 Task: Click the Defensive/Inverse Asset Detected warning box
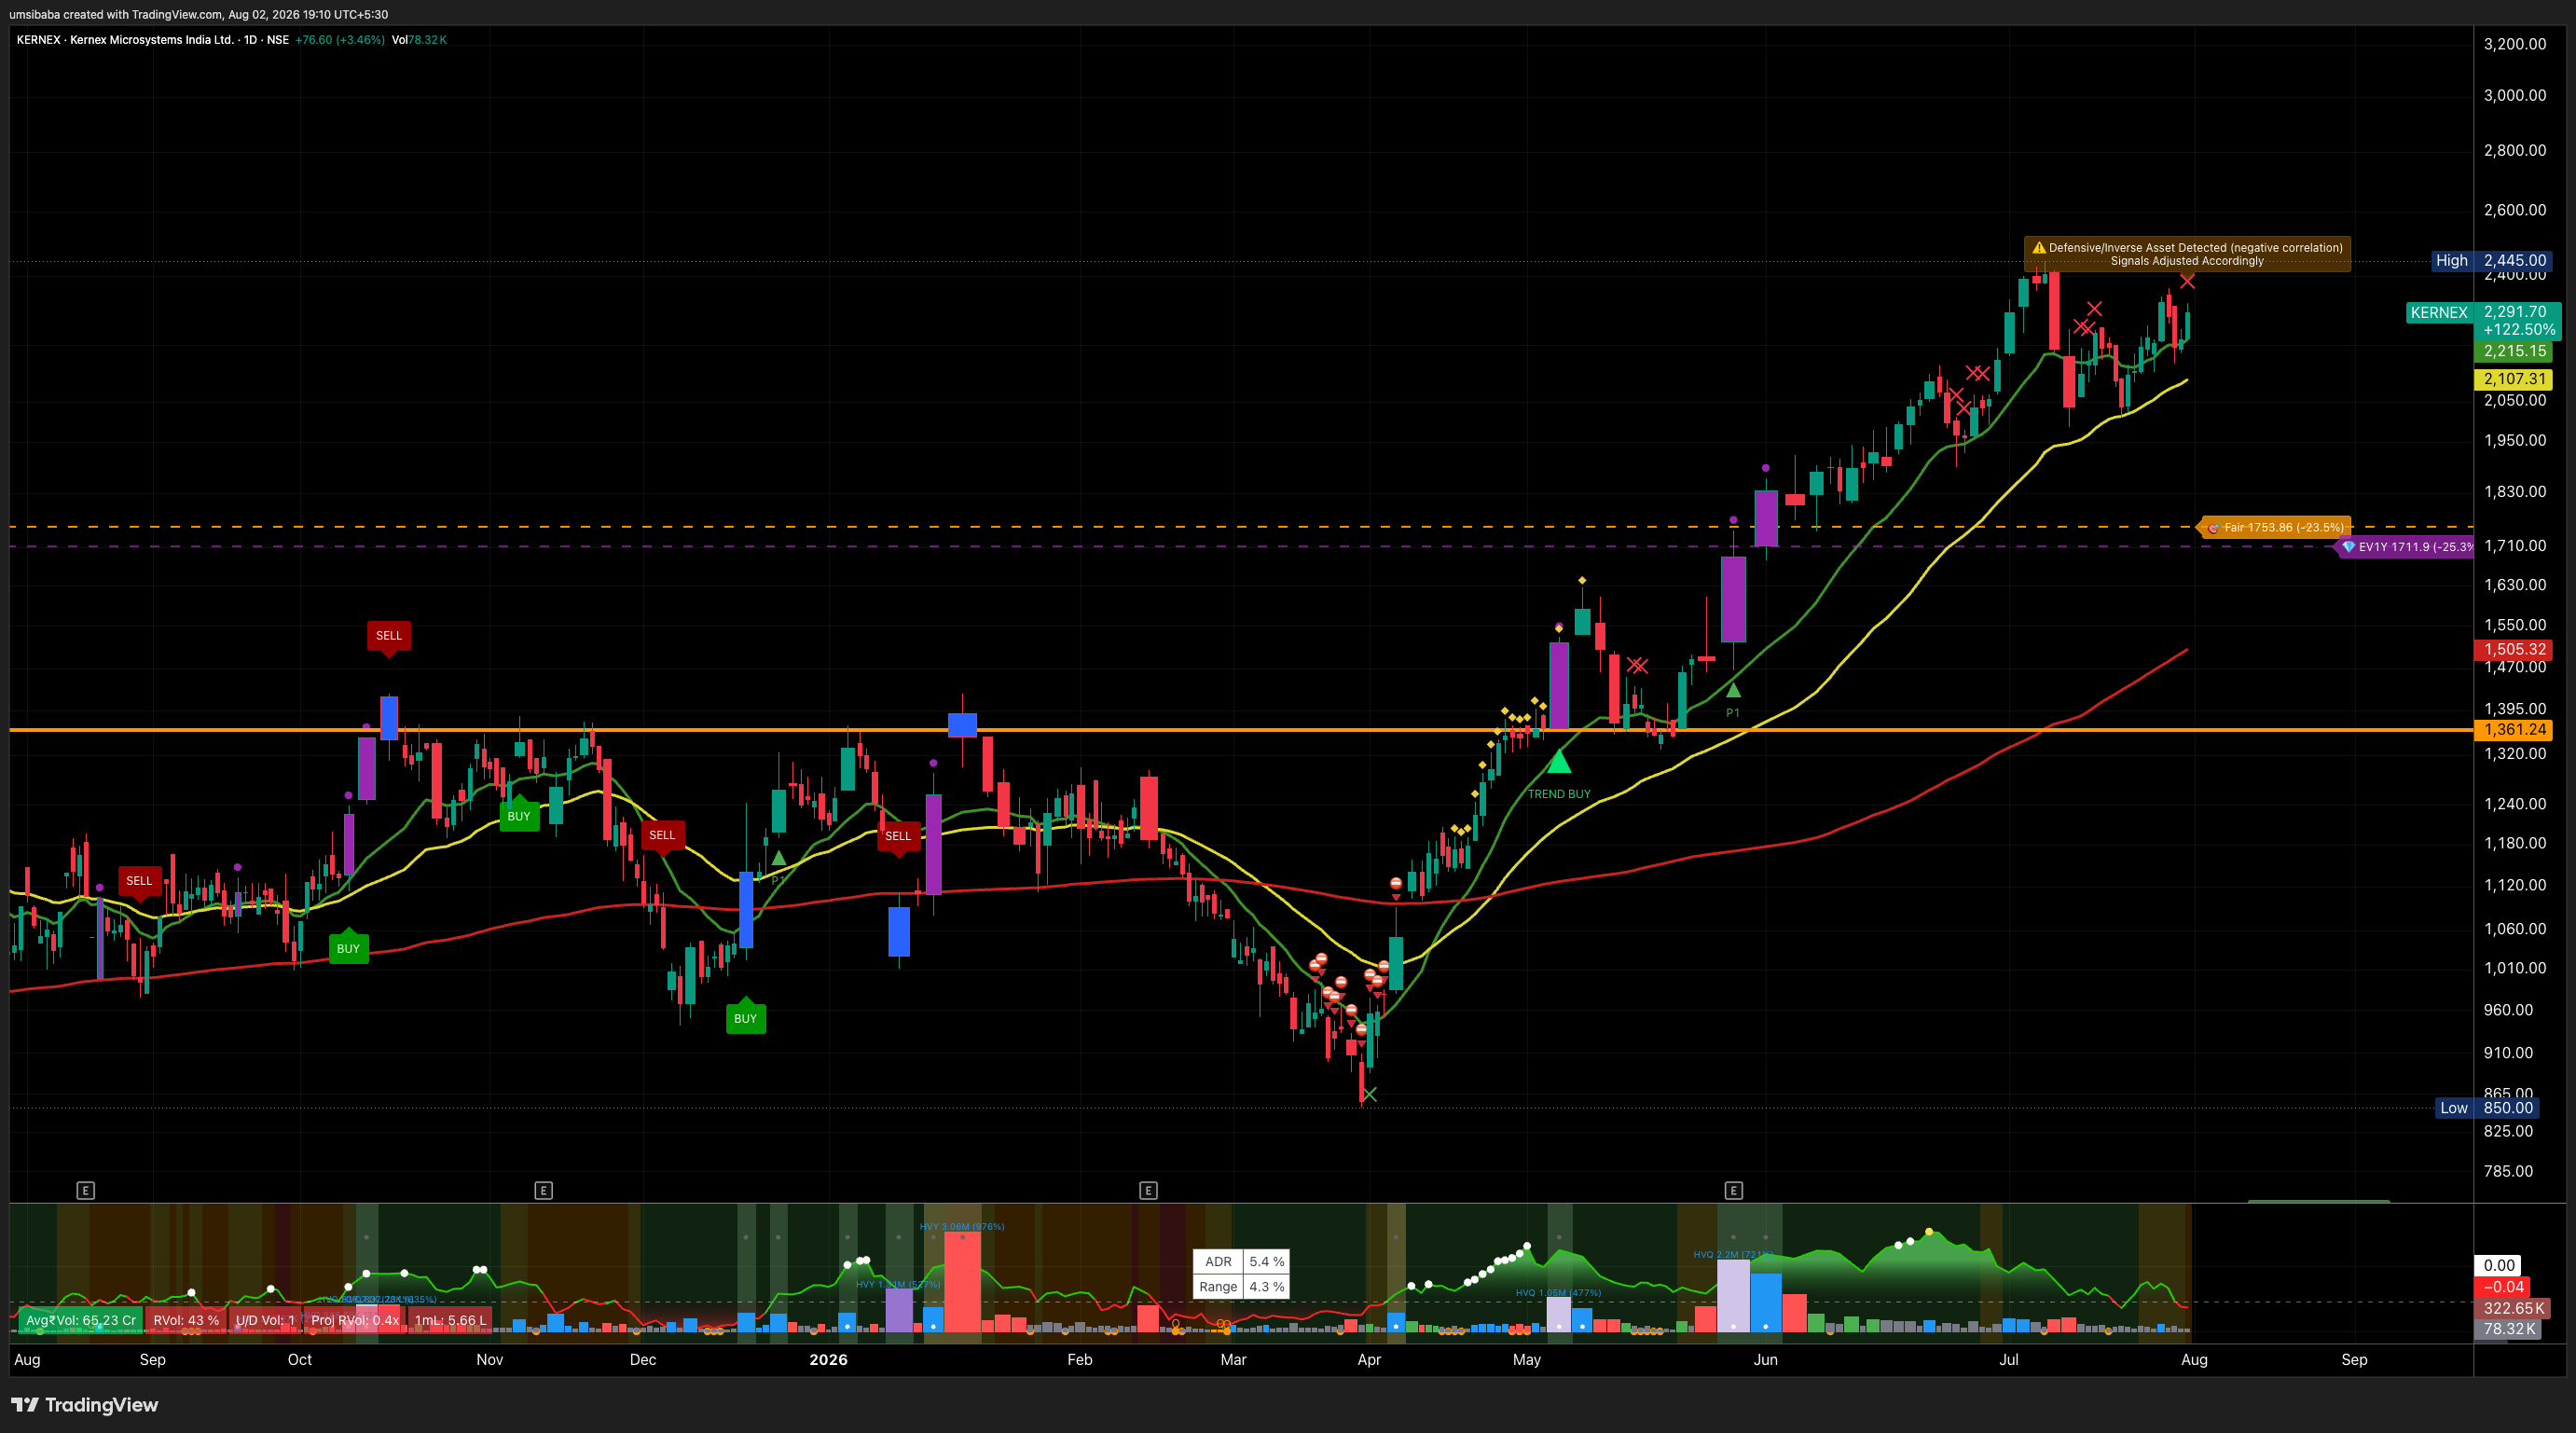2187,254
